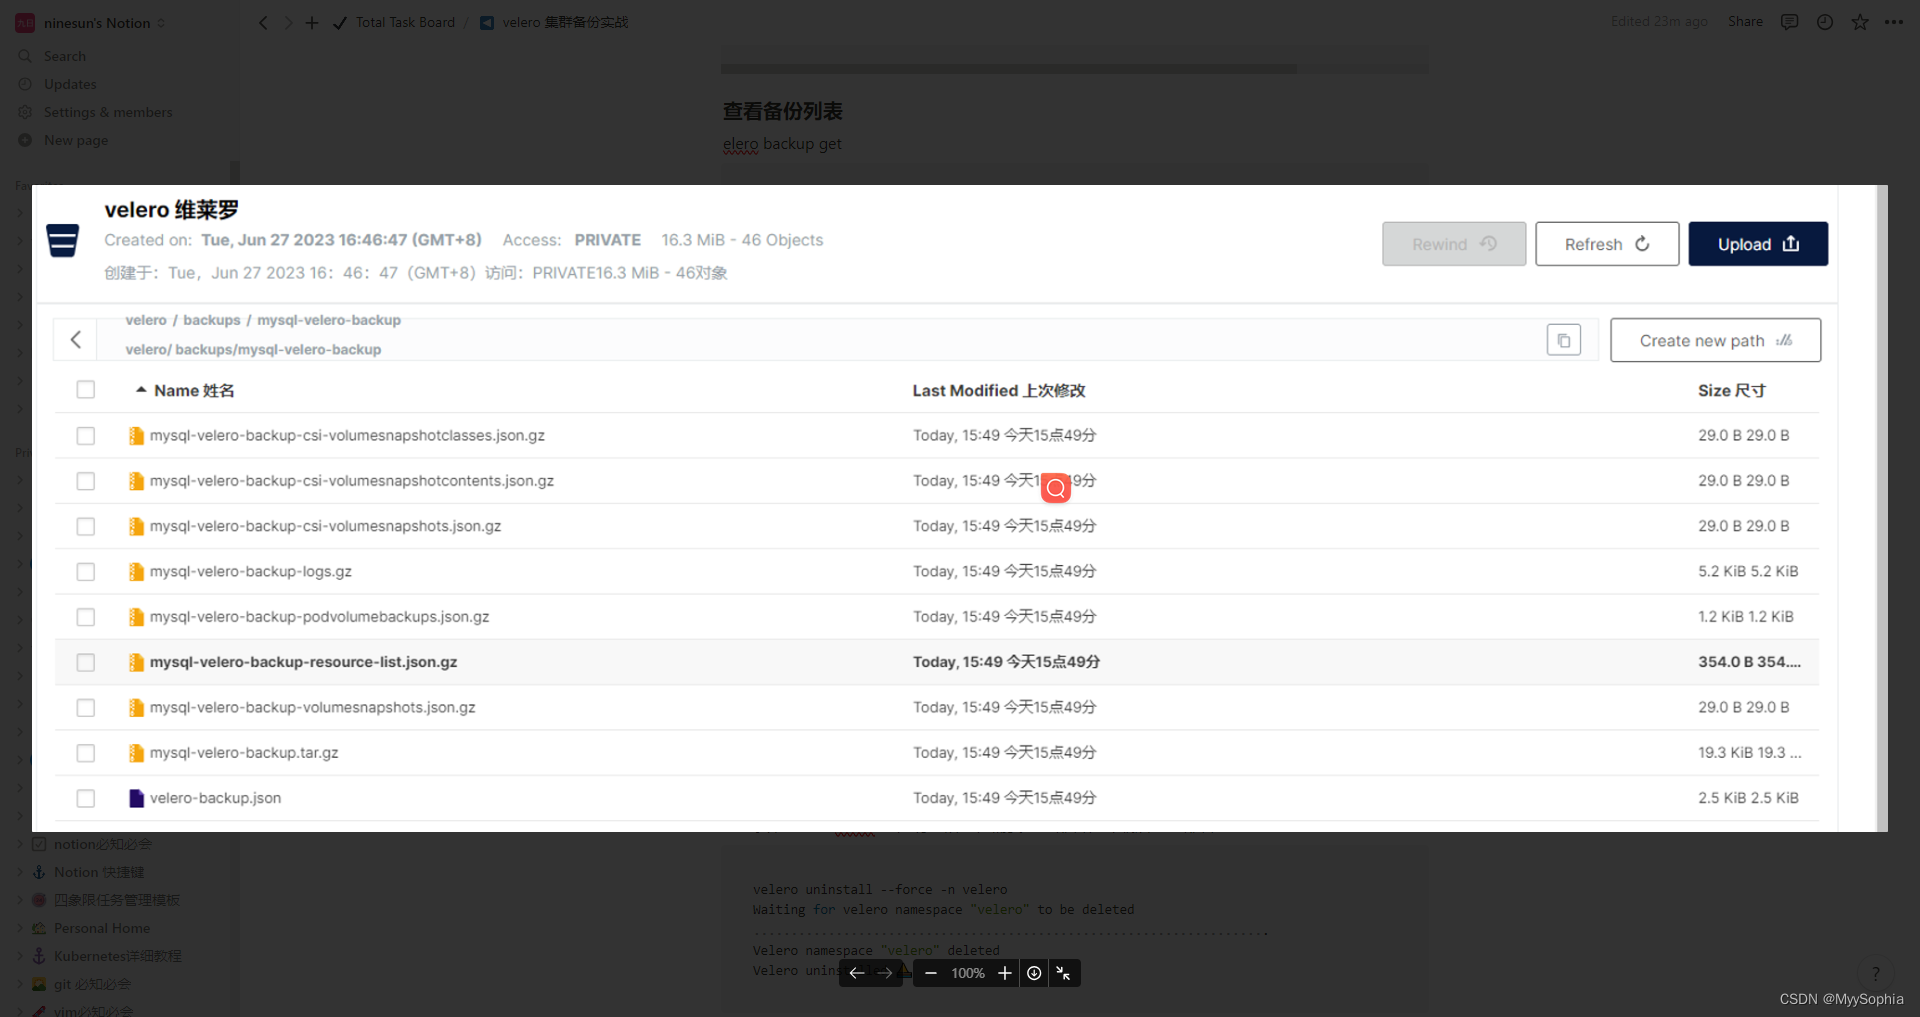The width and height of the screenshot is (1920, 1017).
Task: Check the box for mysql-velero-backup.tar.gz
Action: (86, 753)
